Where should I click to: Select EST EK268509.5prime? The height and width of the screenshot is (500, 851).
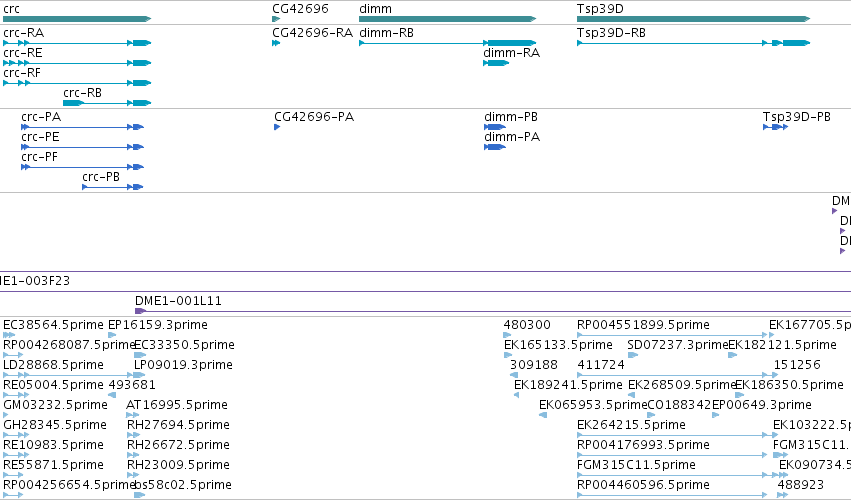[682, 385]
